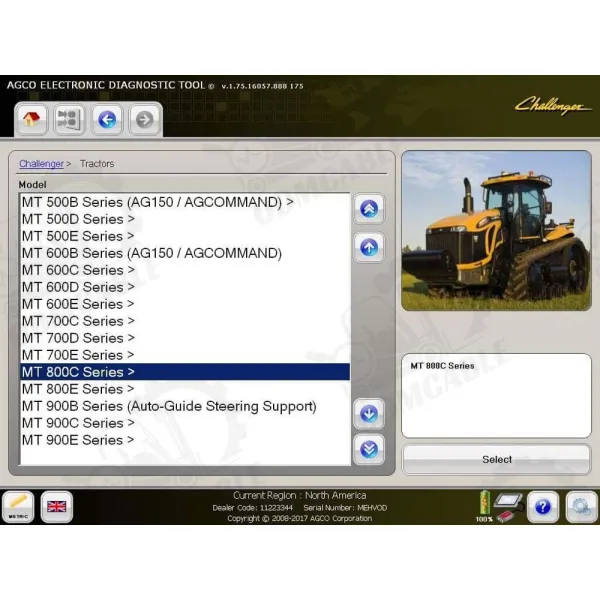Toggle the Metric units button
The height and width of the screenshot is (600, 600).
tap(18, 506)
